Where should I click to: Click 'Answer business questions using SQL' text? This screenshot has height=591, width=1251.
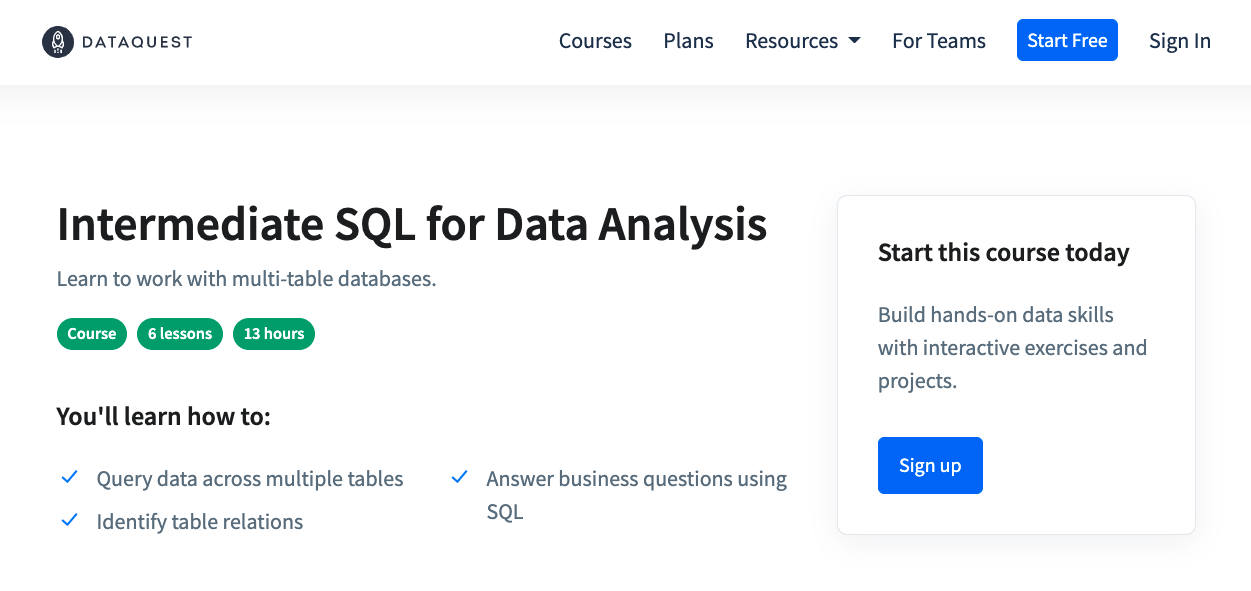[x=637, y=495]
